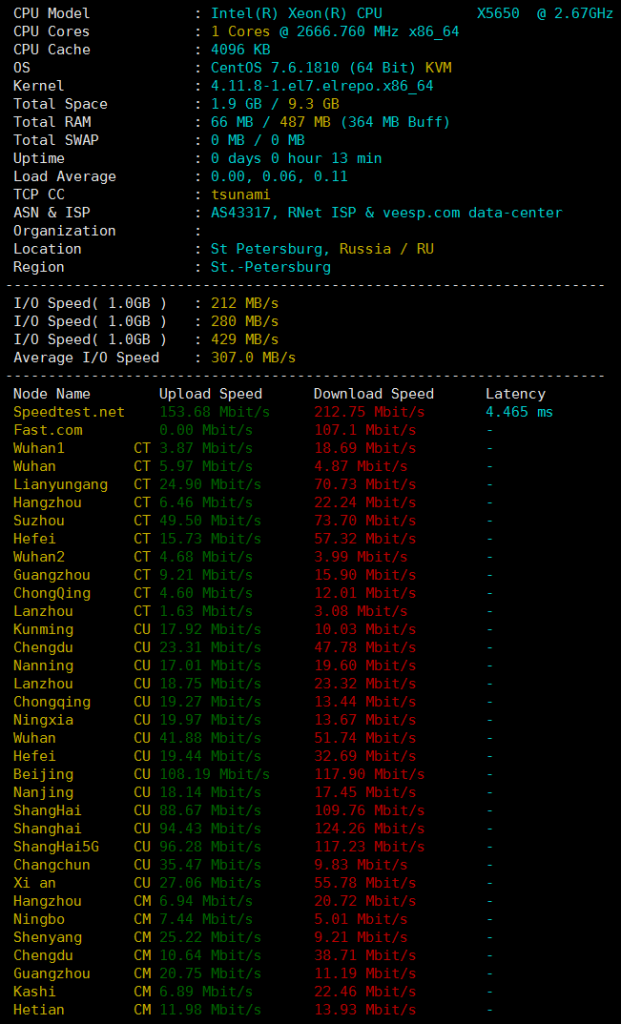Click the Lianyungang CT node row

60,485
